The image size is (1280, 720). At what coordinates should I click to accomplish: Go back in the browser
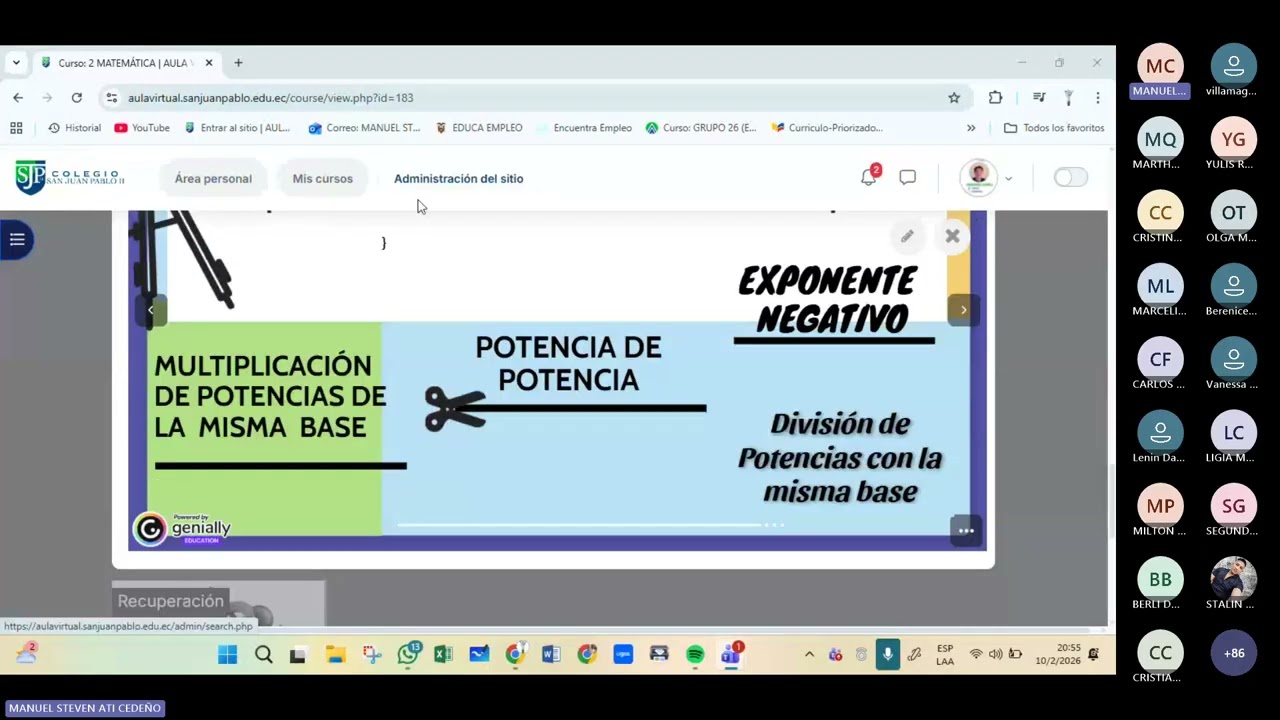(x=18, y=97)
